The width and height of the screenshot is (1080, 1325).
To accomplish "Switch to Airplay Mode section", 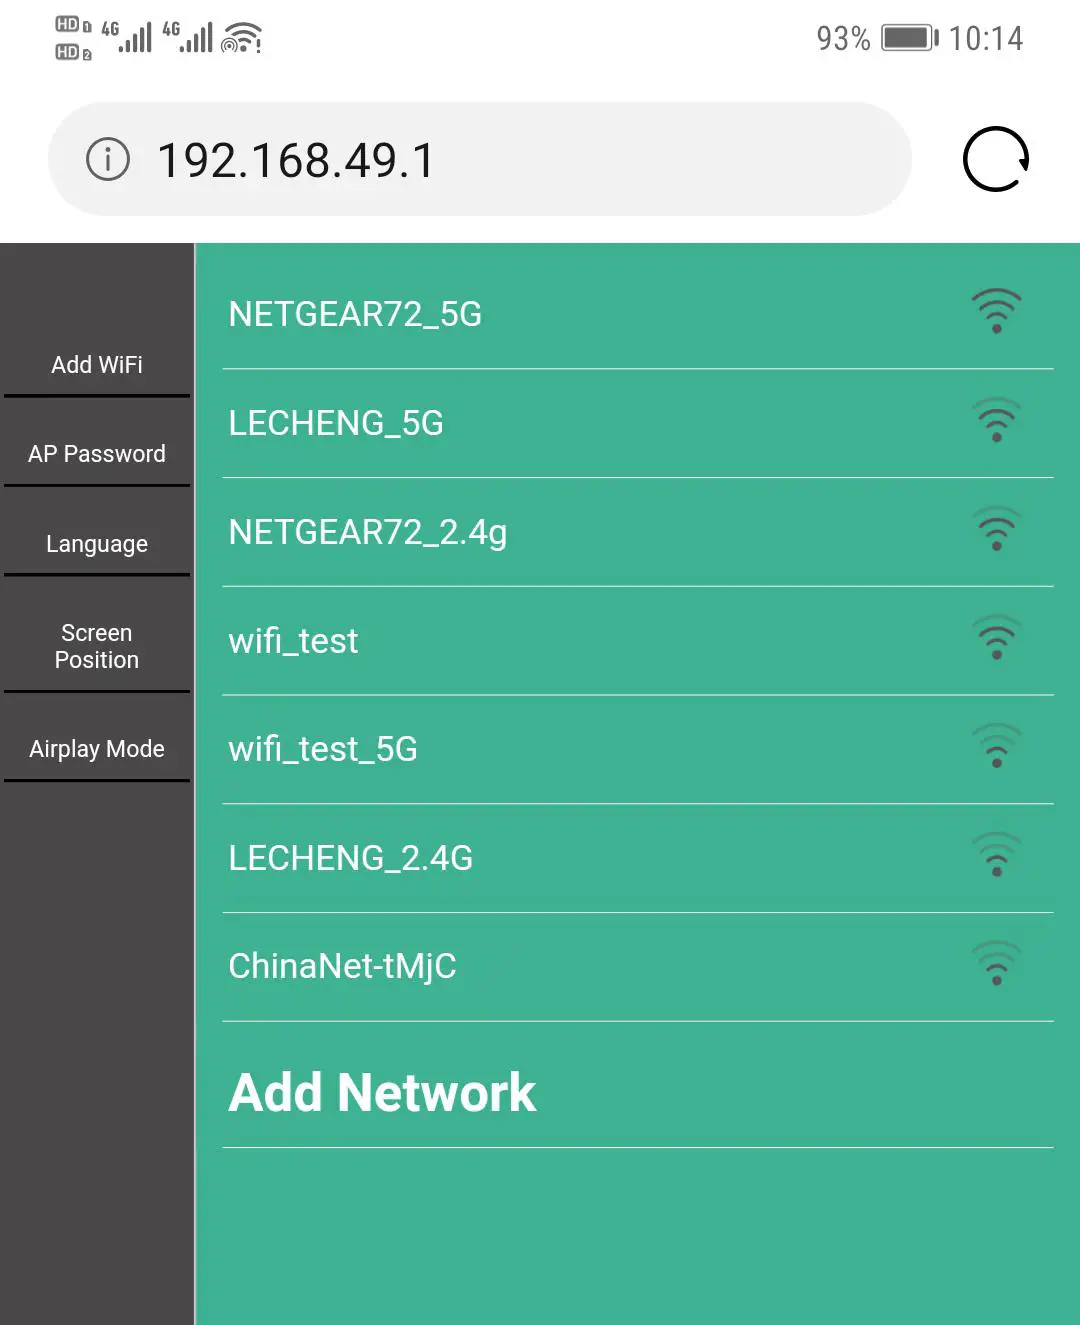I will pos(97,749).
